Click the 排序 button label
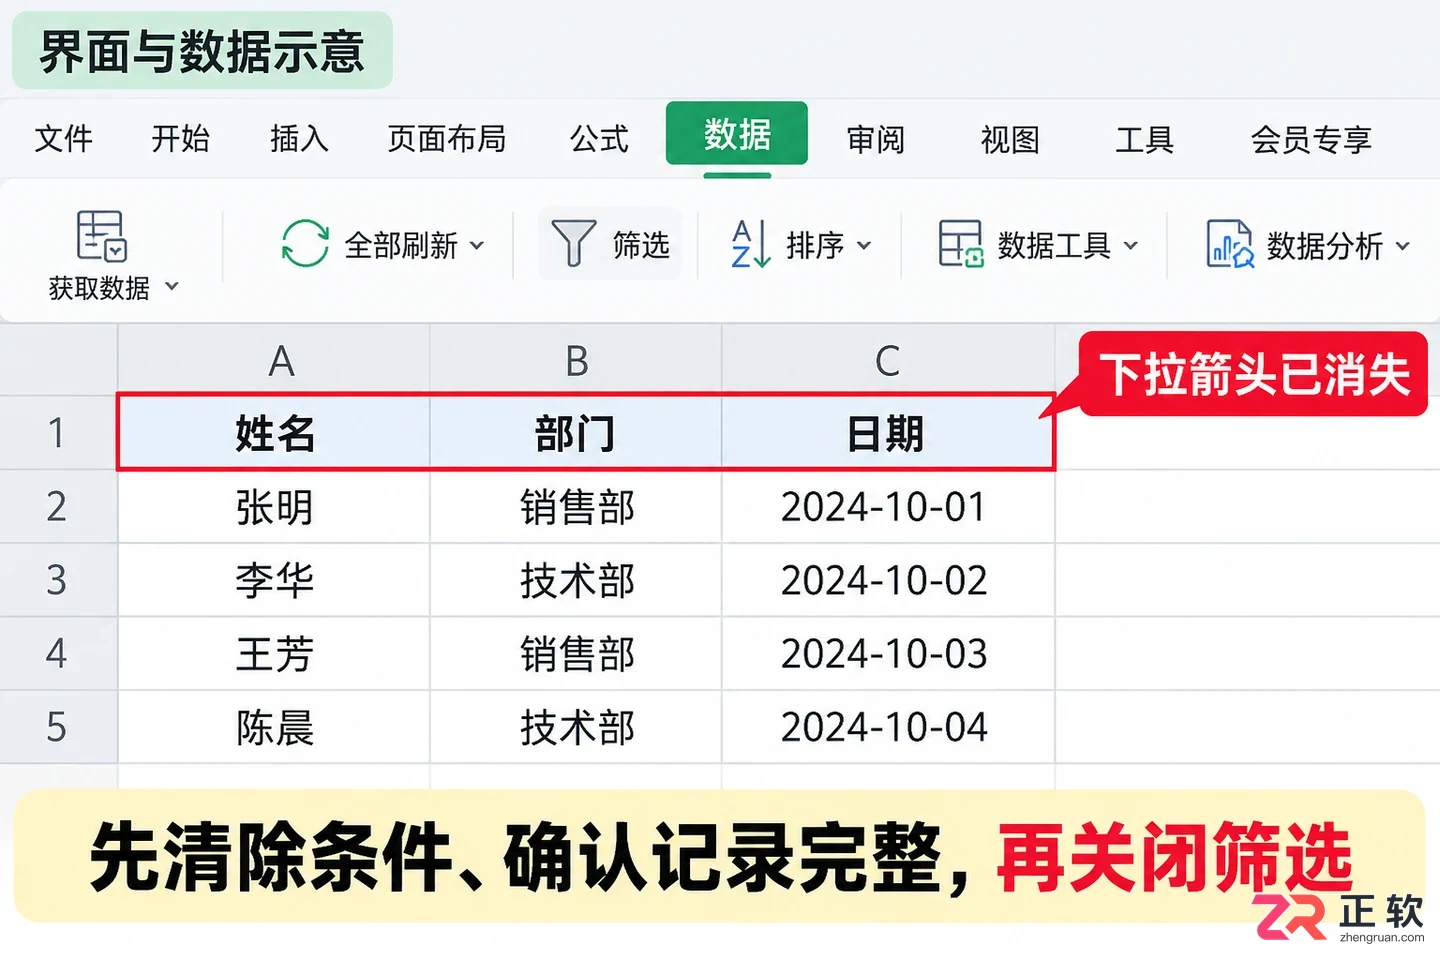1440x960 pixels. tap(815, 245)
